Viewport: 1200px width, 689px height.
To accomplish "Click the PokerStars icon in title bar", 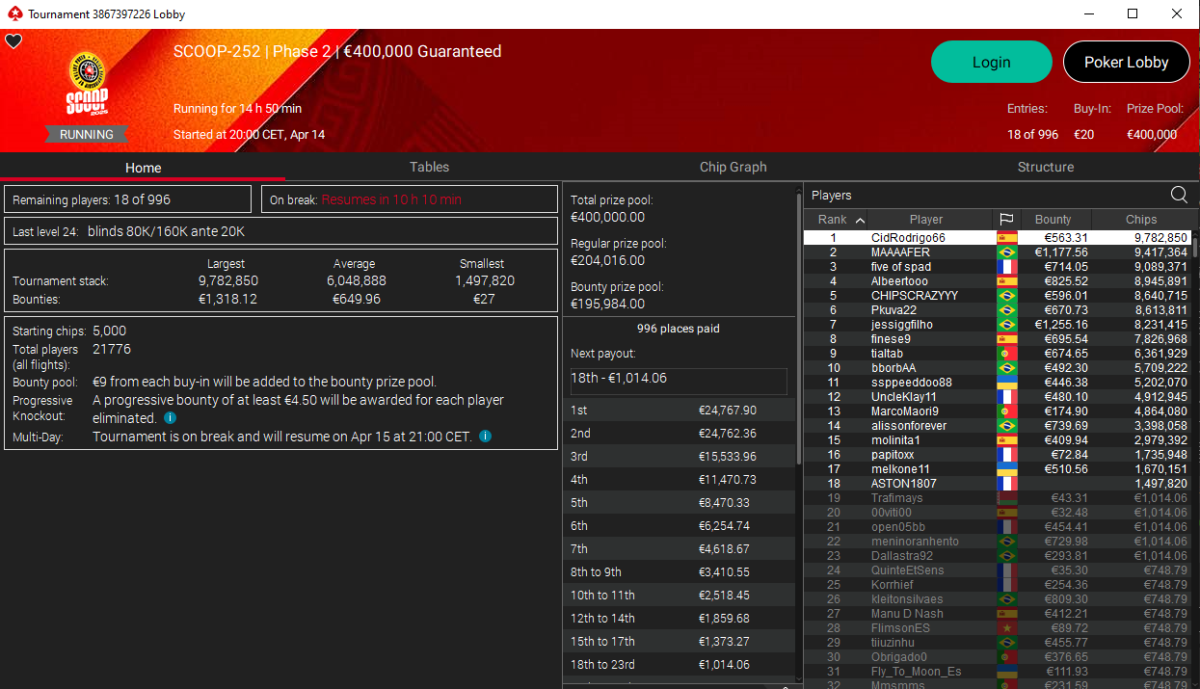I will 13,14.
